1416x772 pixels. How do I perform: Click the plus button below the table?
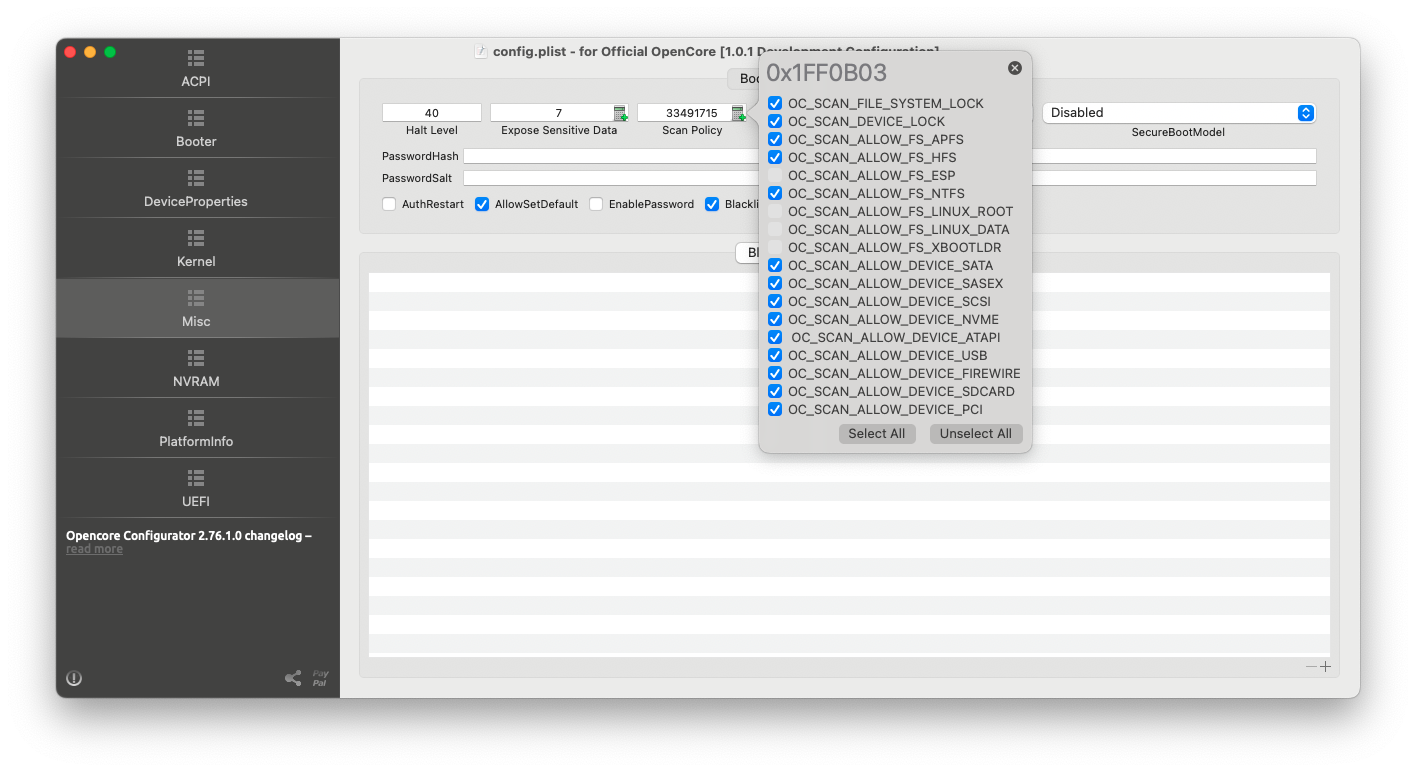(x=1326, y=667)
